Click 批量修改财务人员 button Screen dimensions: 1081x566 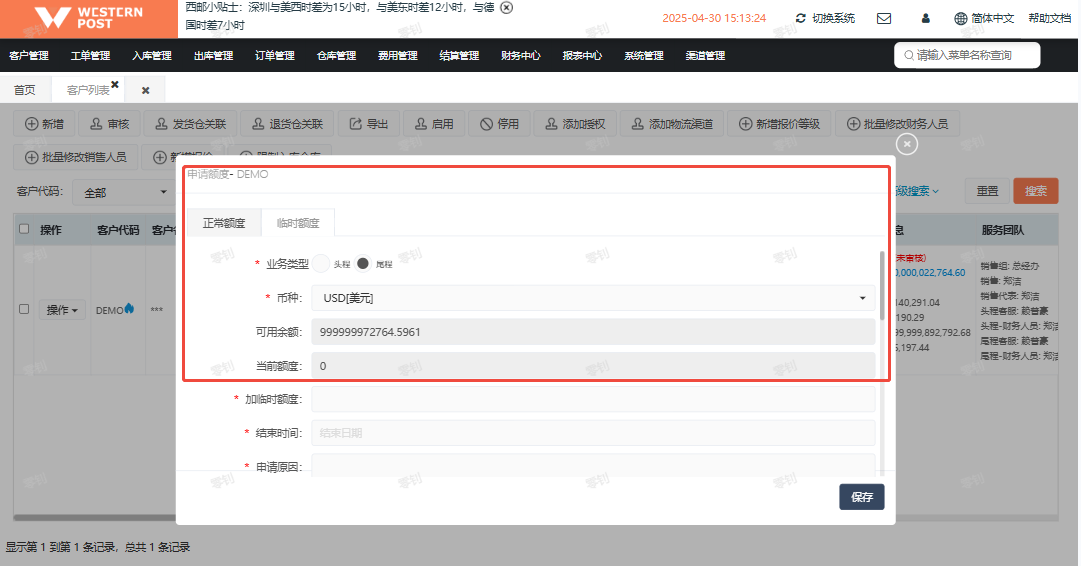[x=897, y=124]
